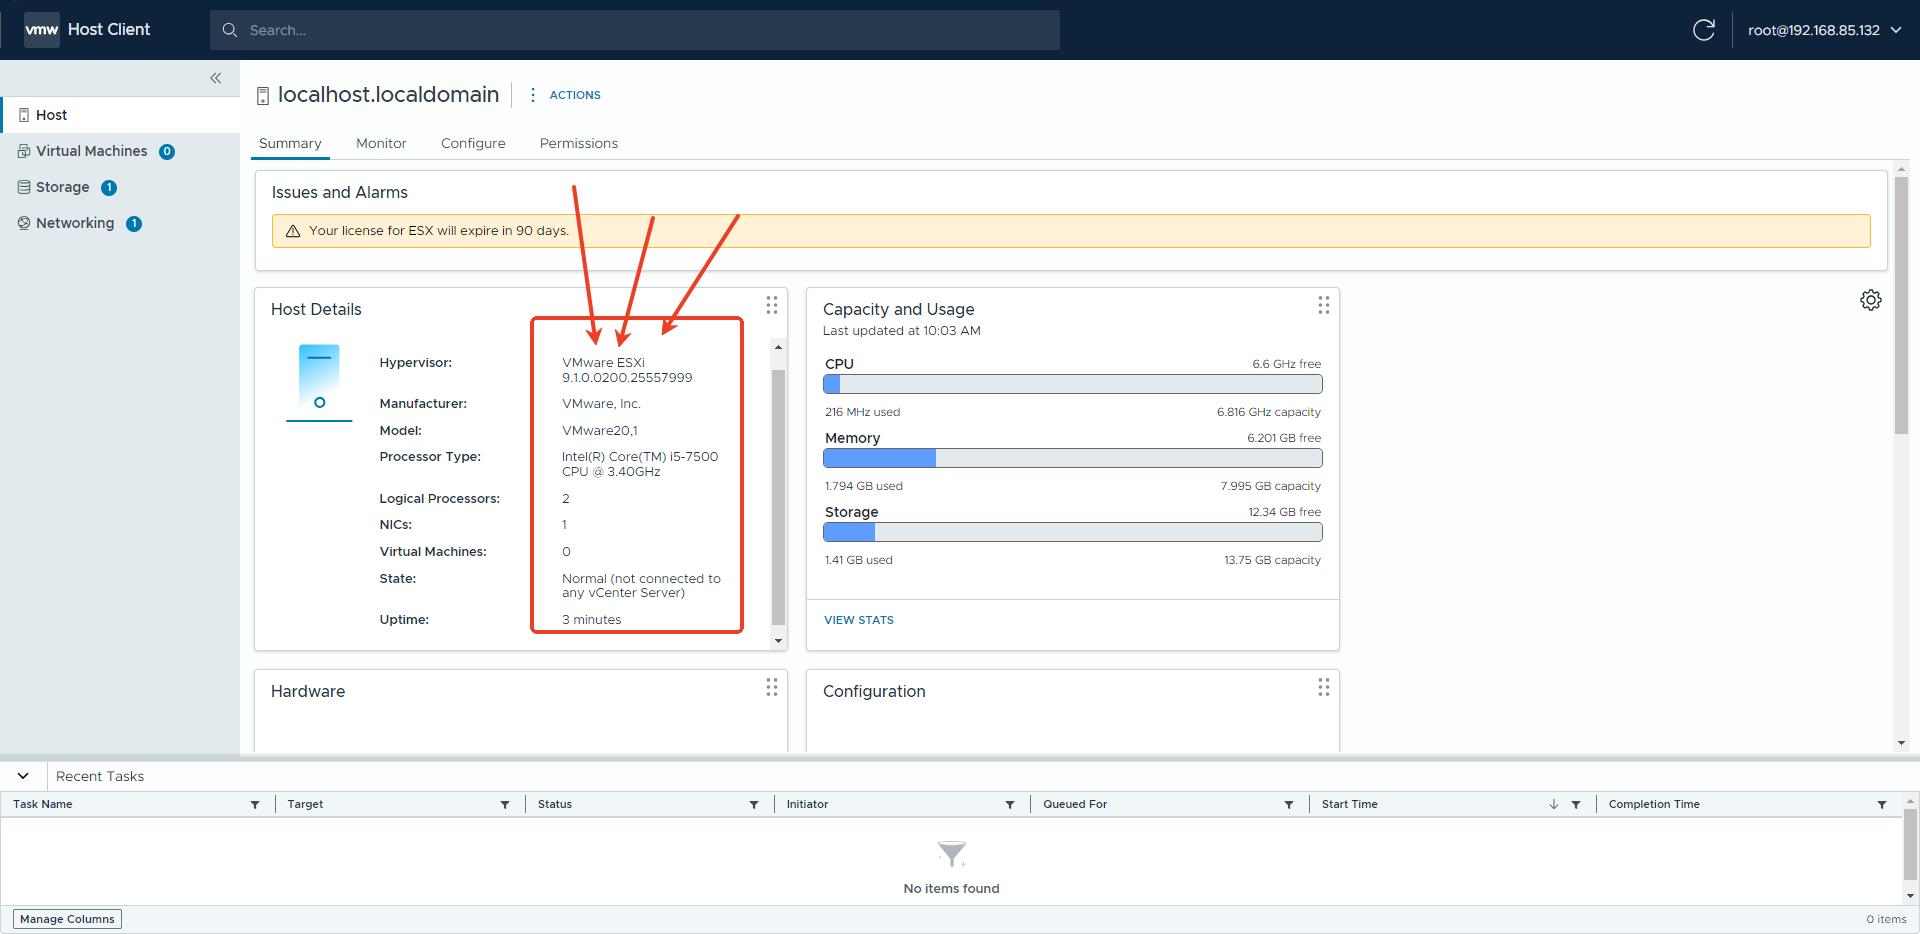Open the root@192.168.85.132 user menu

pyautogui.click(x=1824, y=30)
